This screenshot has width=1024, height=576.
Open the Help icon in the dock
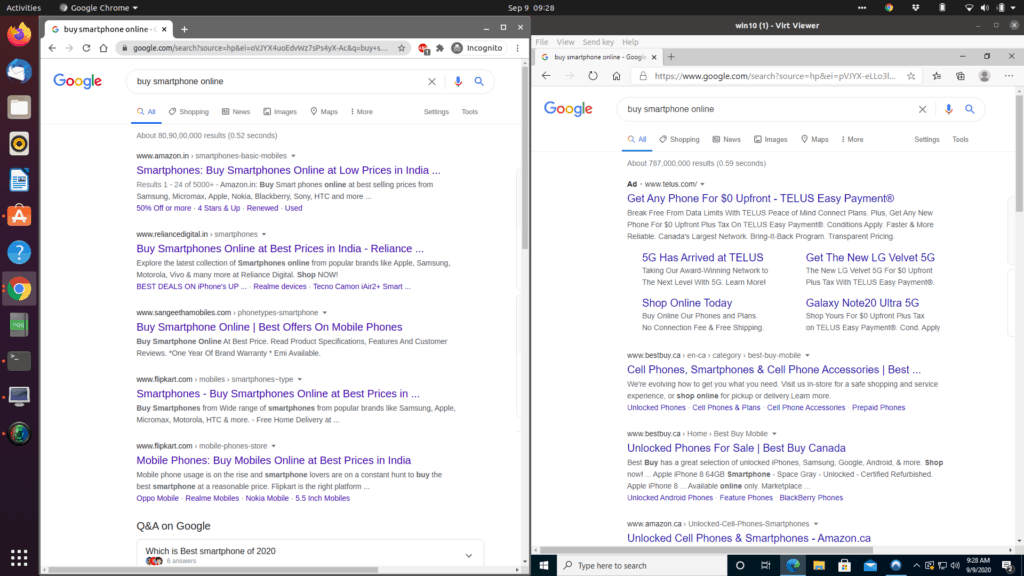[19, 252]
